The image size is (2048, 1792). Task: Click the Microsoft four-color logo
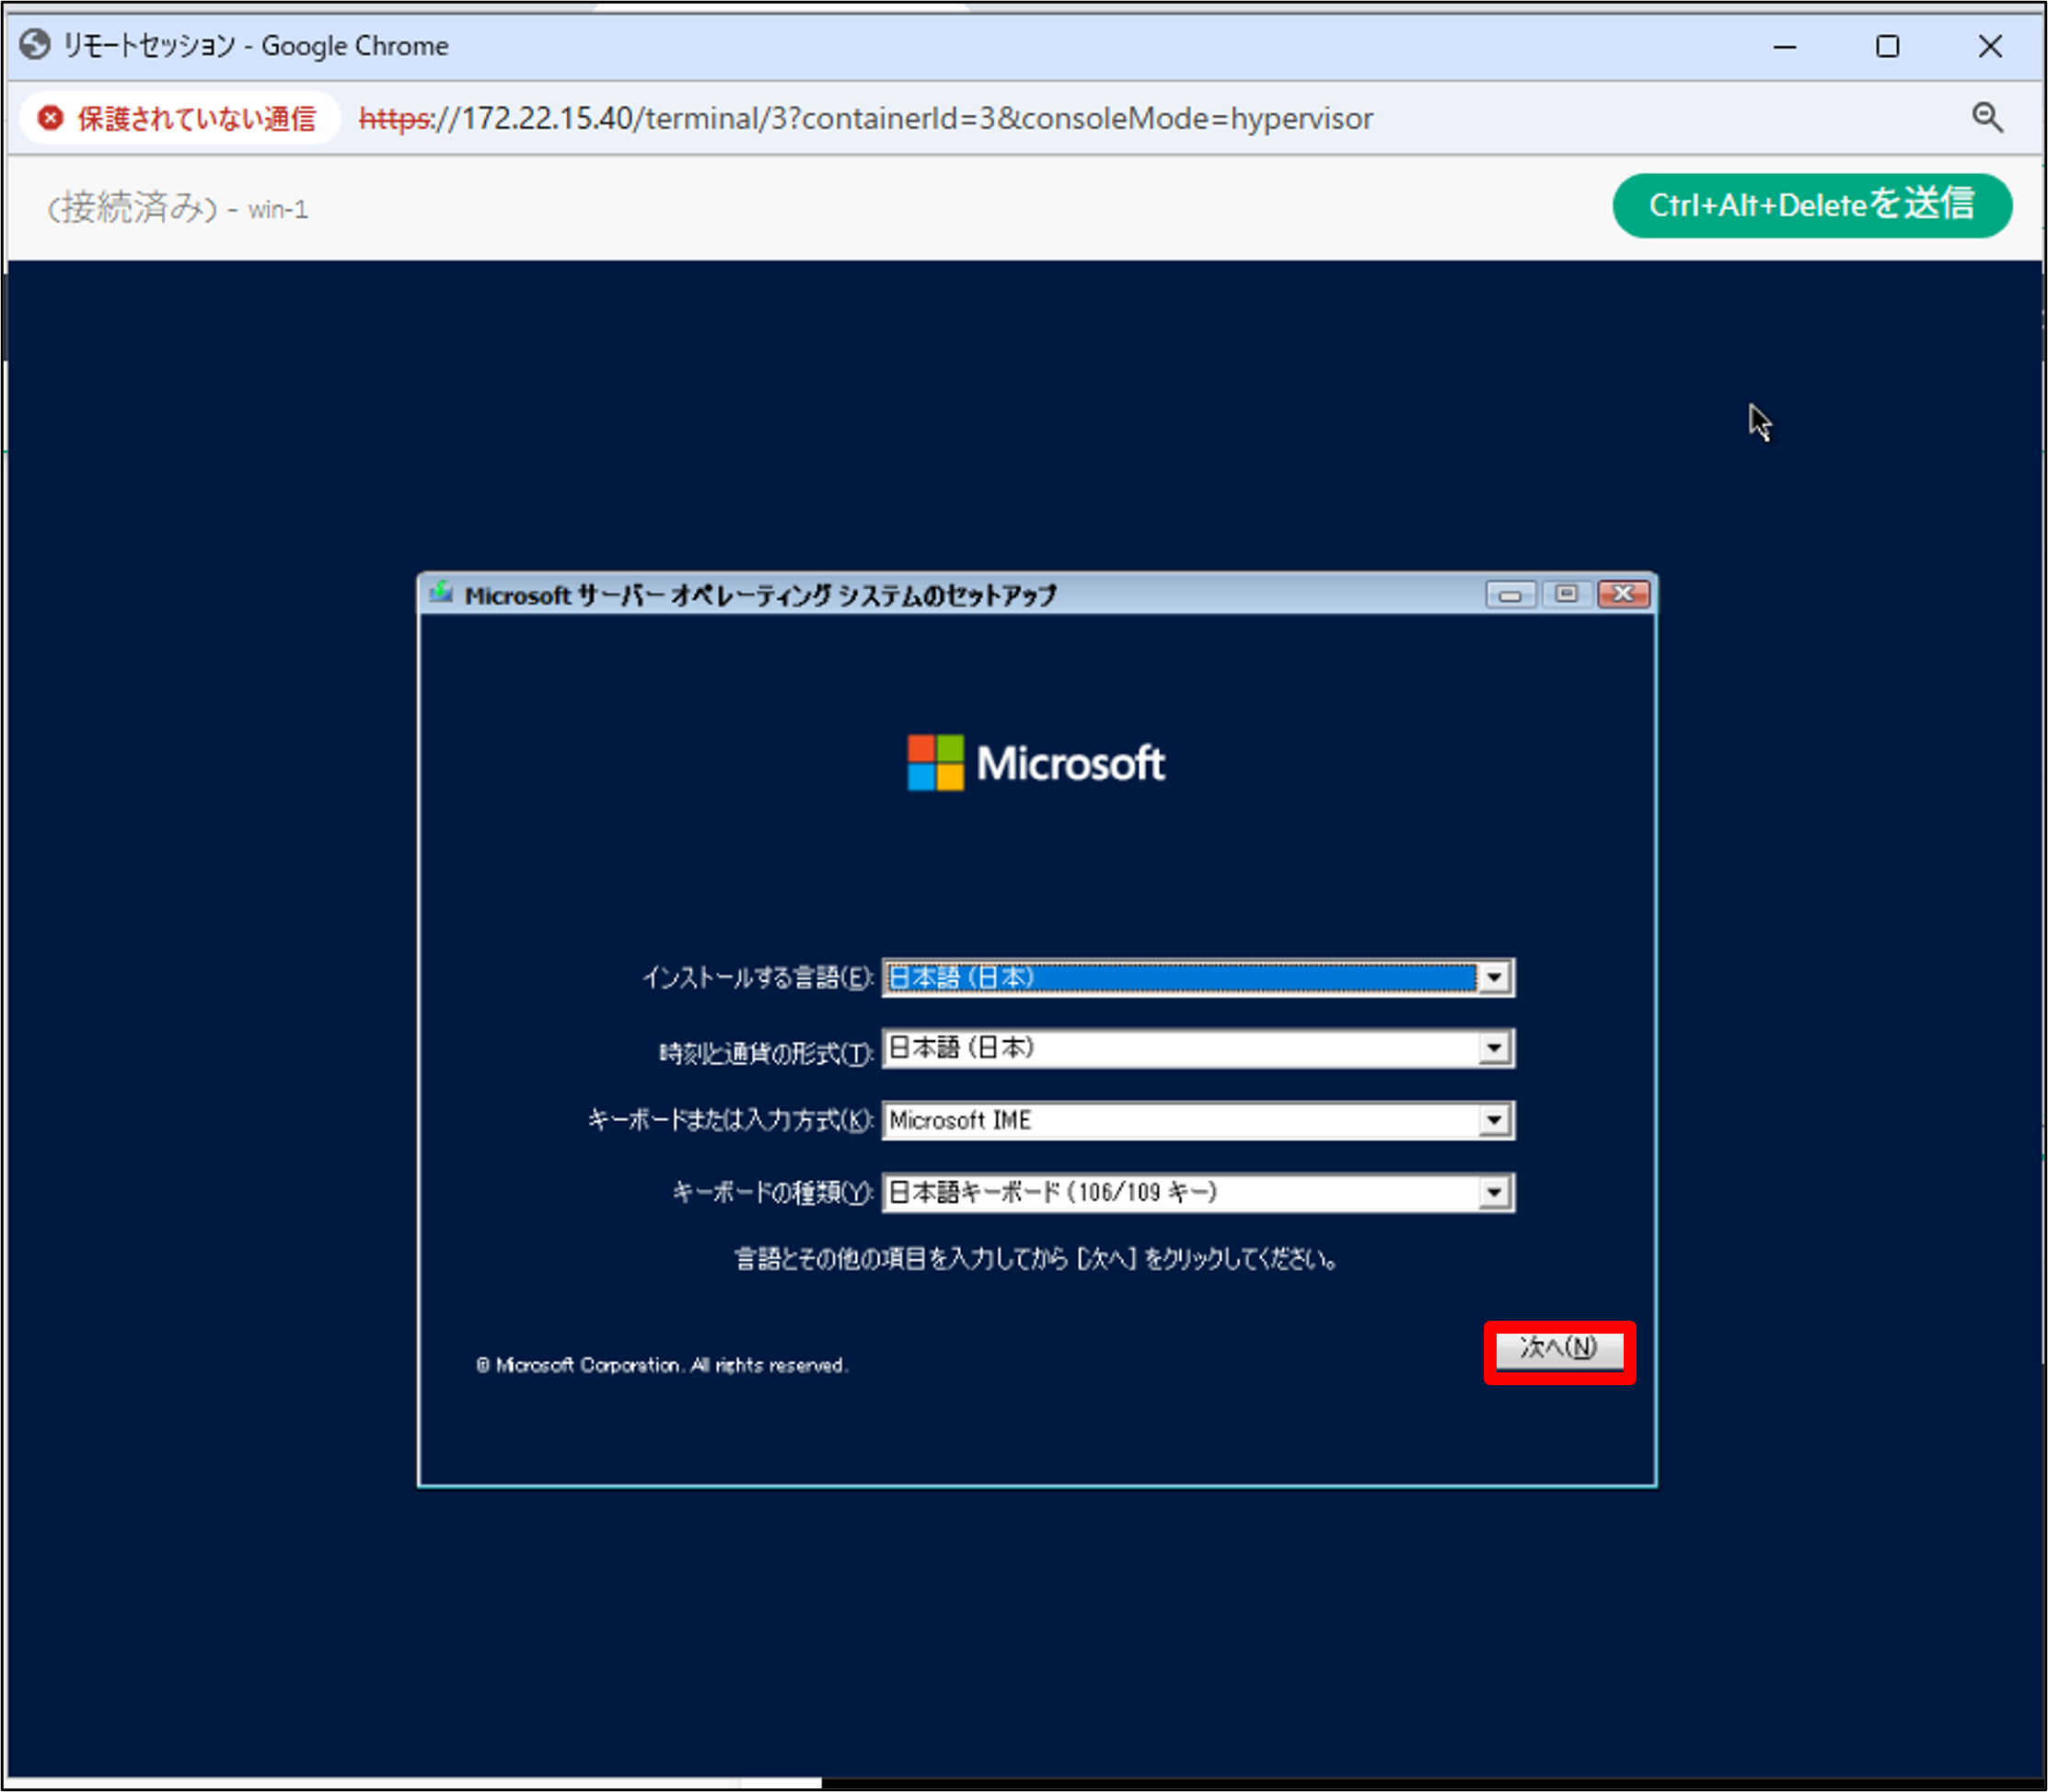point(935,763)
